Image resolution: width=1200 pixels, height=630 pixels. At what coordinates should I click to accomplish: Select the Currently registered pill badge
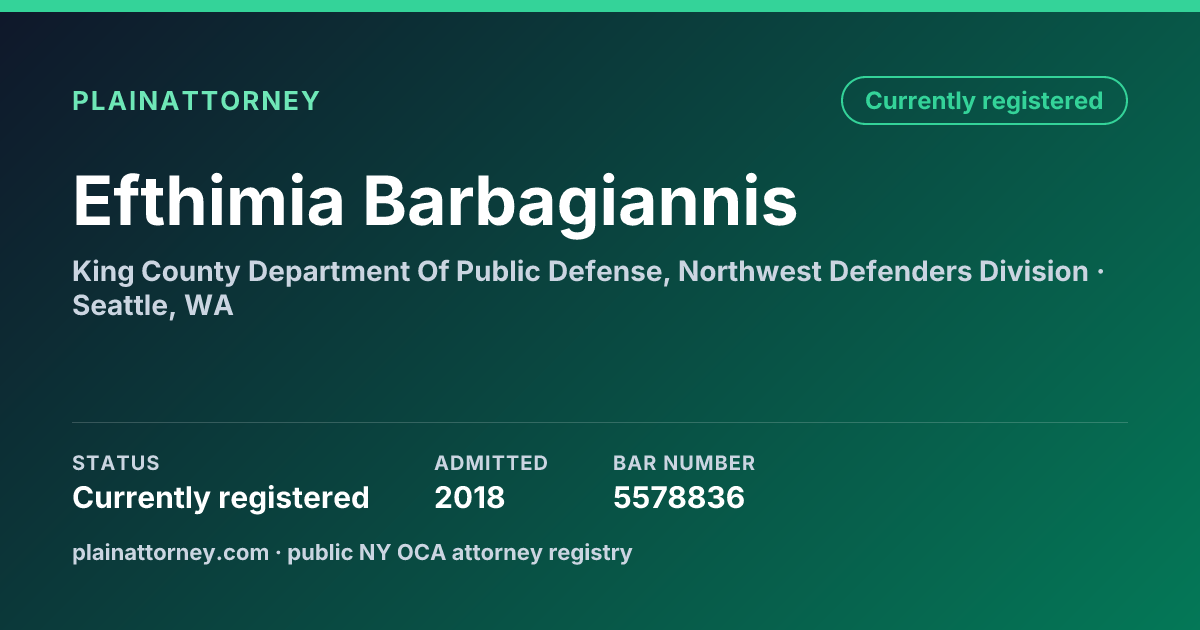pyautogui.click(x=984, y=101)
